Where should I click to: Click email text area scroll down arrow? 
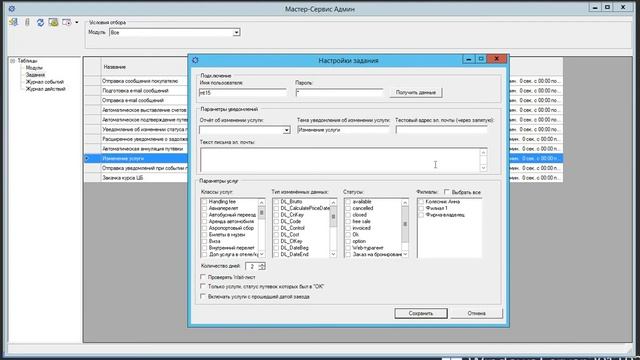(x=483, y=168)
